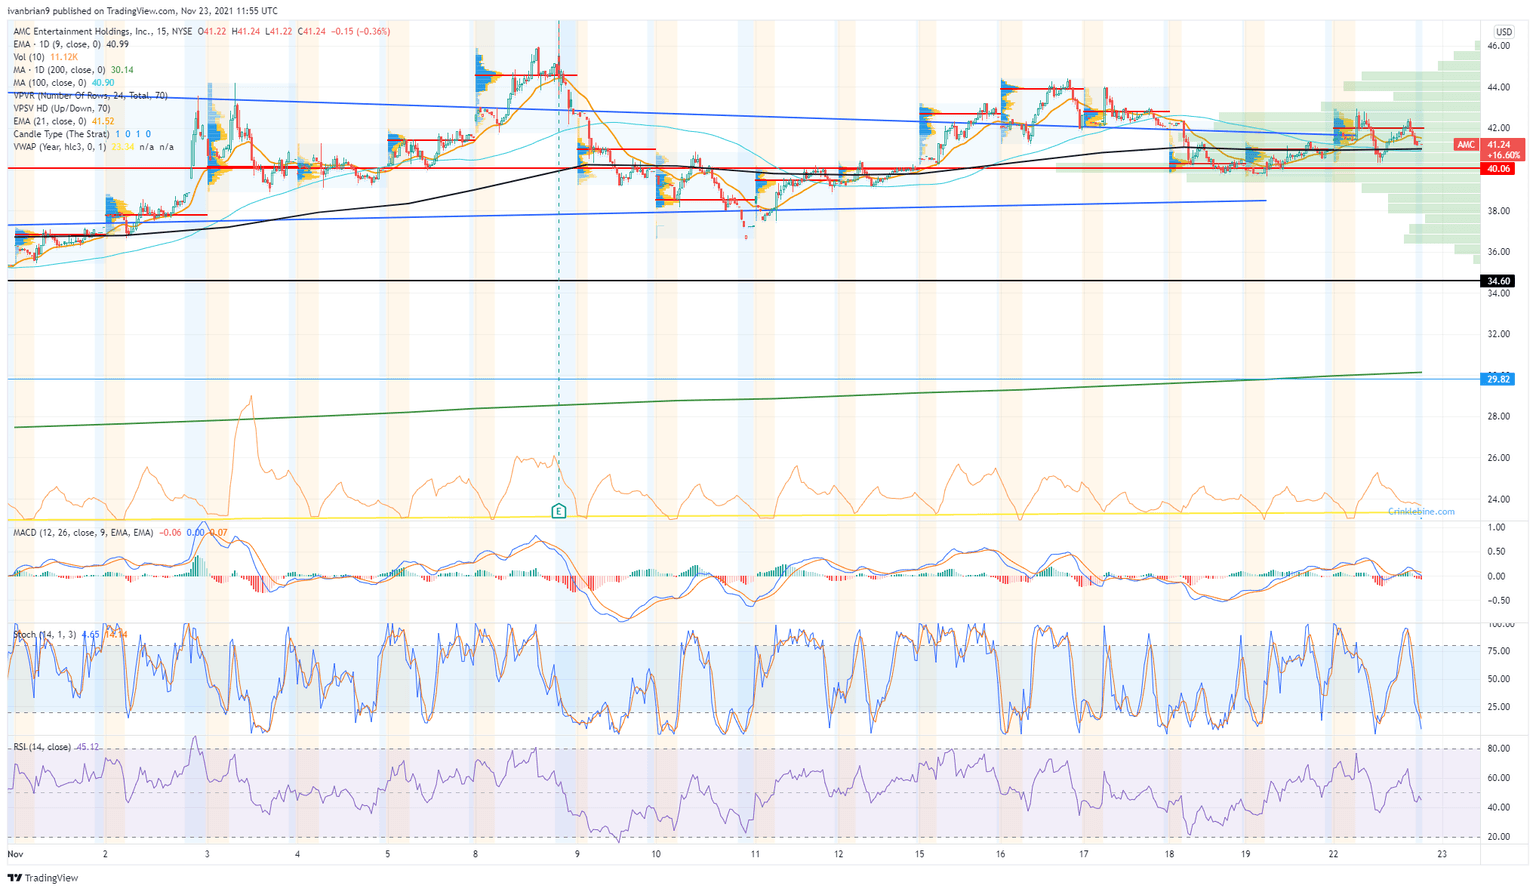Click the RSI (14, close) legend

pos(42,747)
